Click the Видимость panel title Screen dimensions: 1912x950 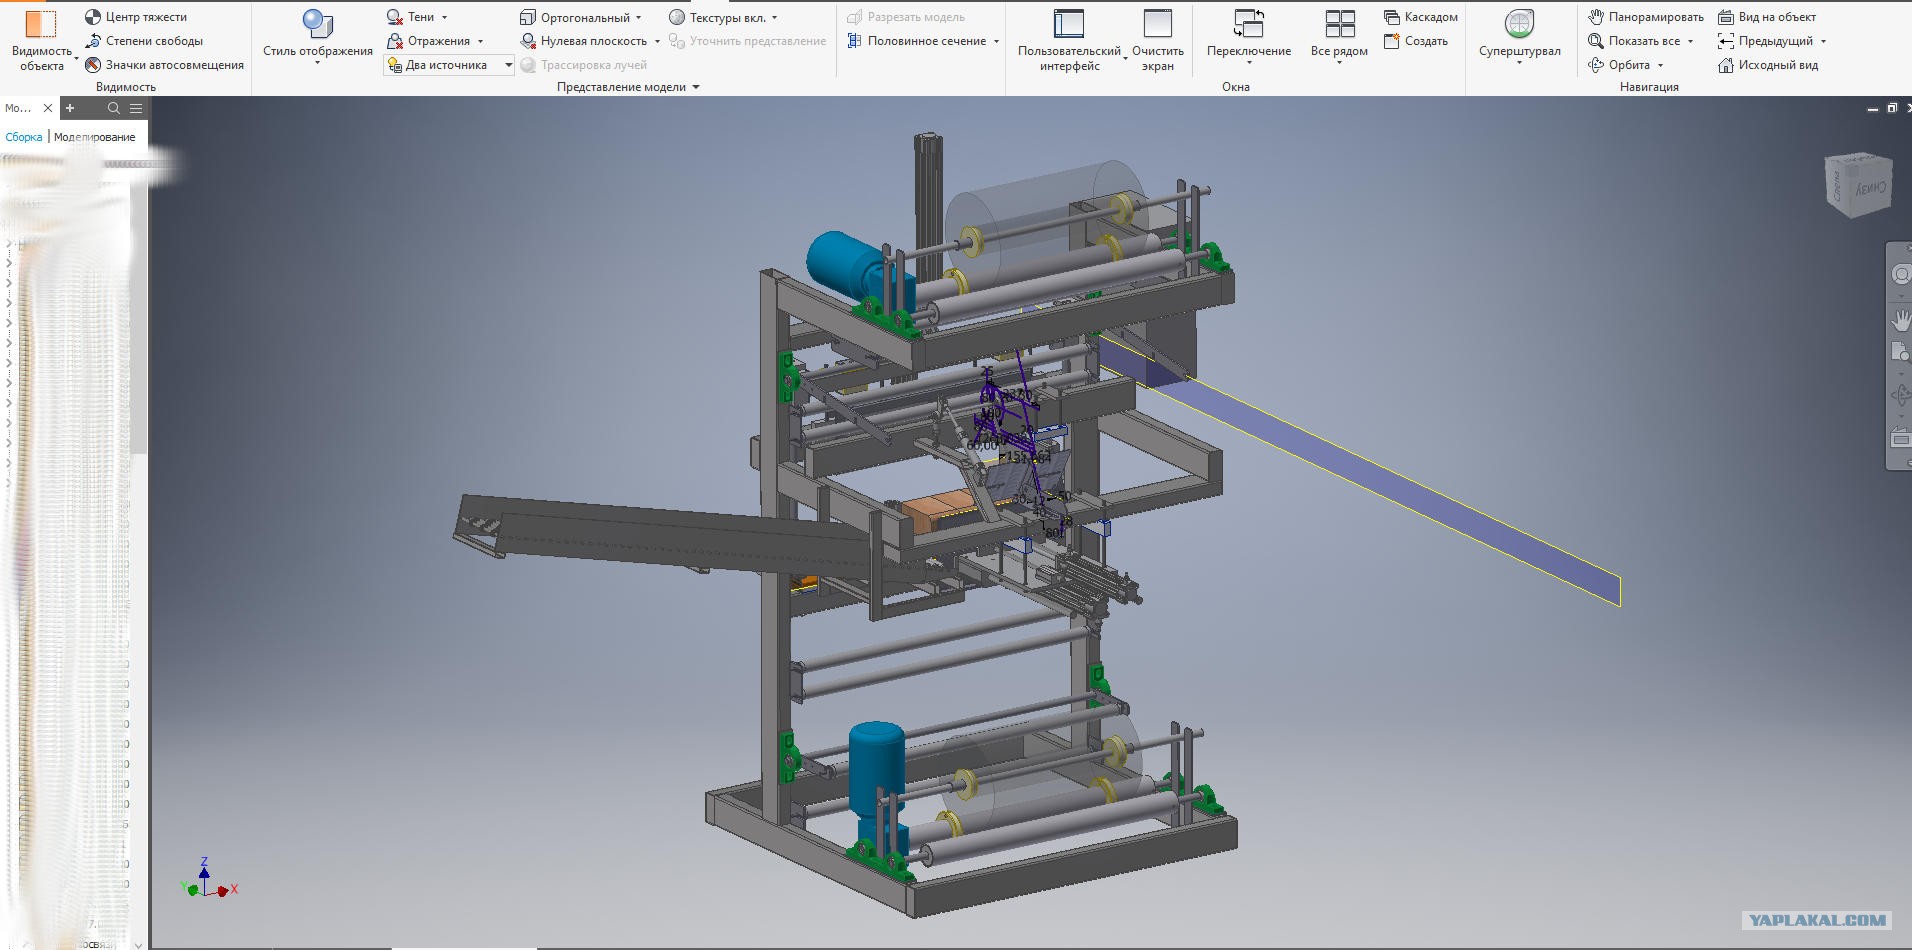tap(126, 87)
